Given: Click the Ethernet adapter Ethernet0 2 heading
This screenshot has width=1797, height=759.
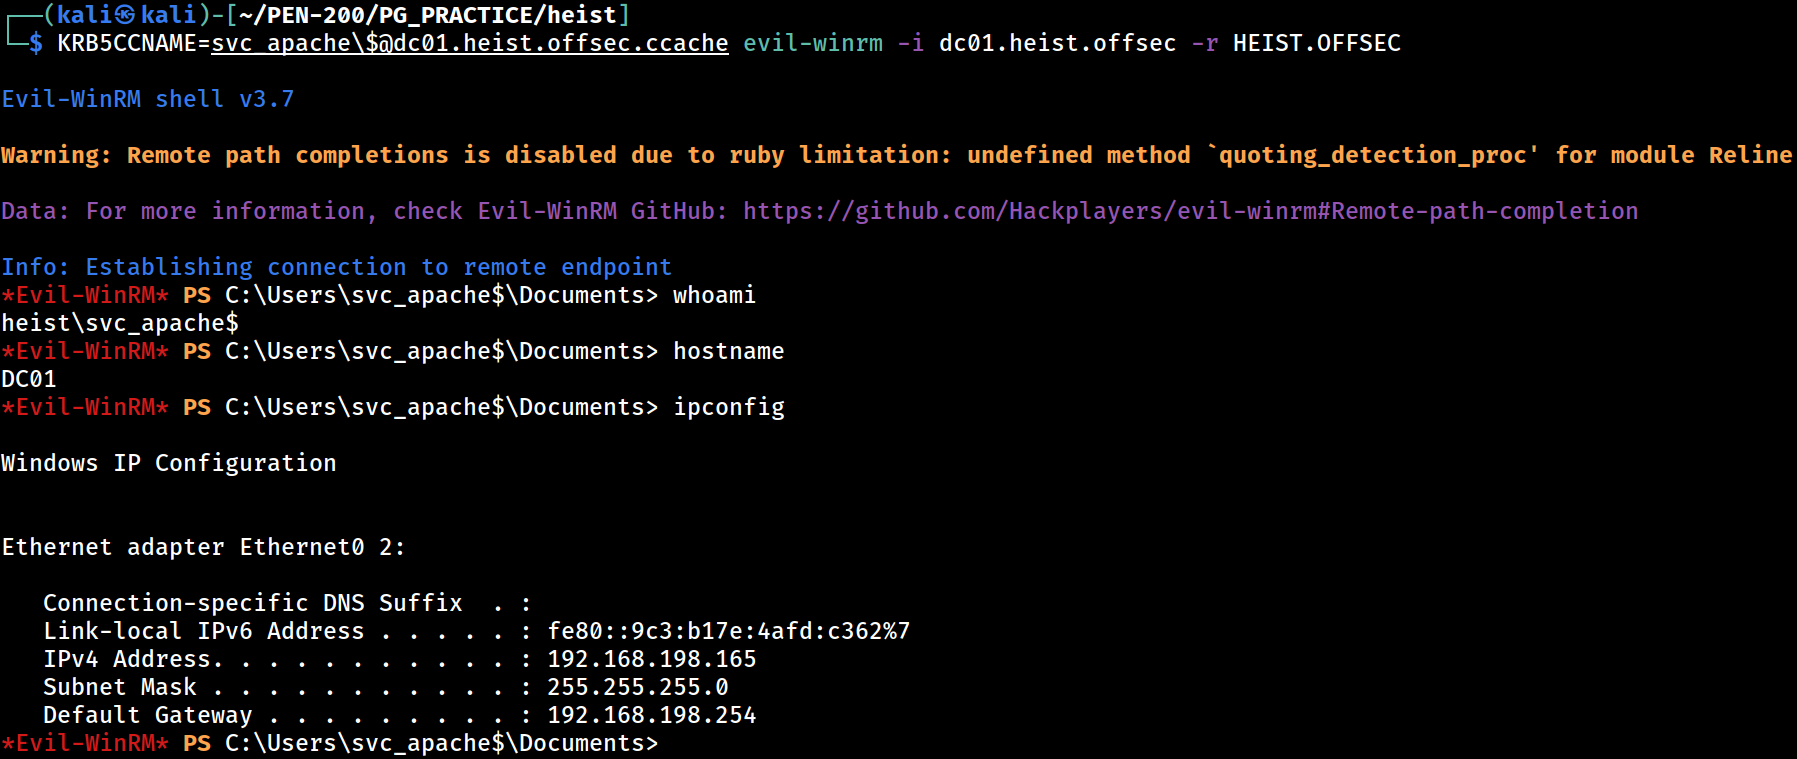Looking at the screenshot, I should 203,547.
